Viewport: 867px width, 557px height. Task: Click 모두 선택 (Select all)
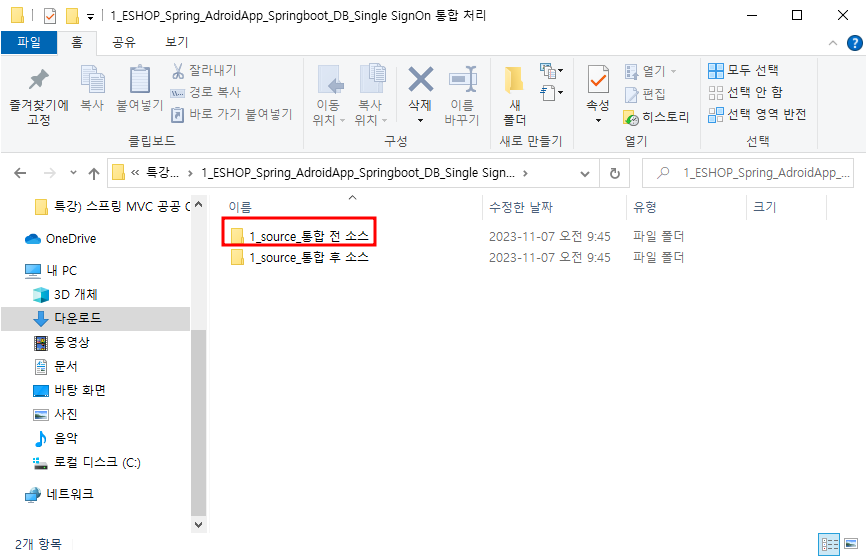pos(744,70)
